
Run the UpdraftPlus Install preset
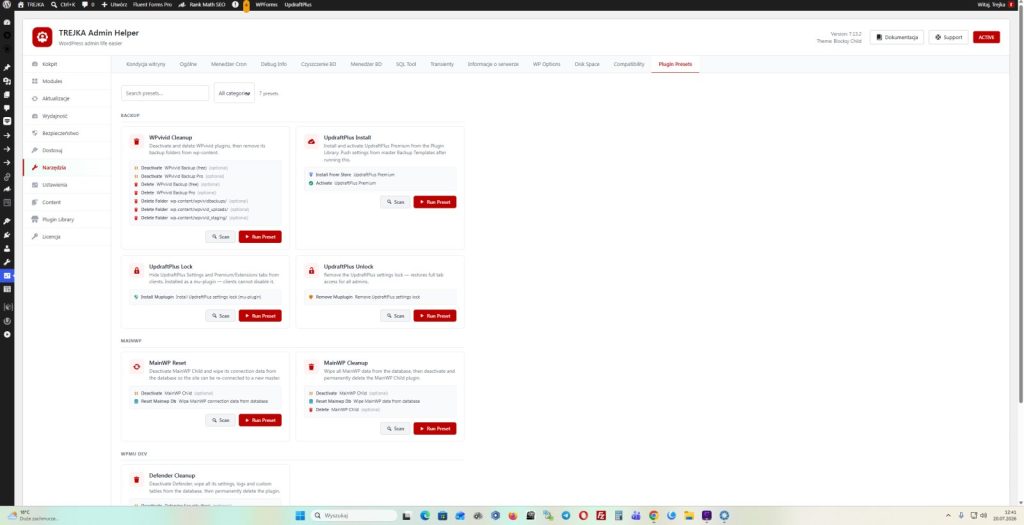(435, 202)
